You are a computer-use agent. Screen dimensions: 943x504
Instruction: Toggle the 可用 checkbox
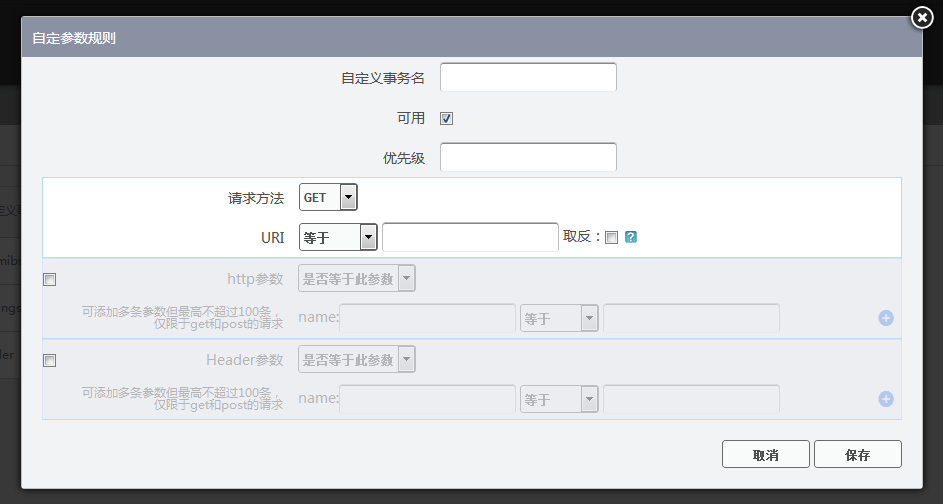tap(447, 118)
